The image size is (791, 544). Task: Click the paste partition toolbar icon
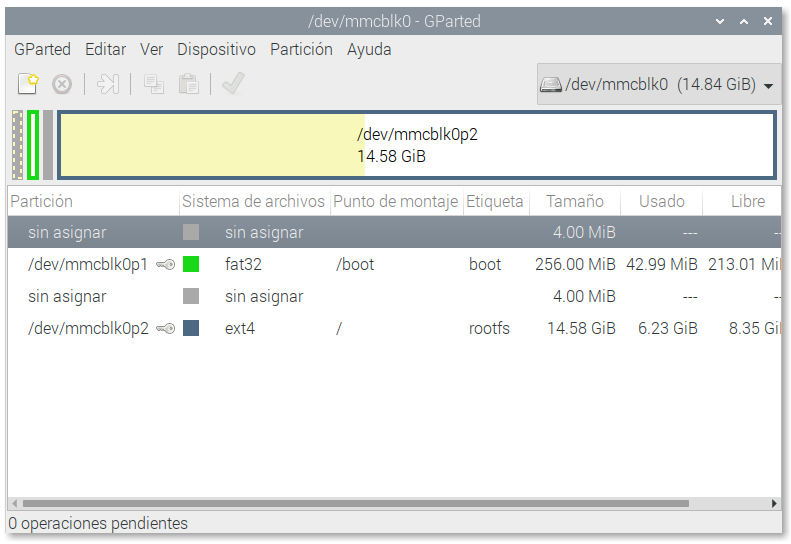click(188, 85)
